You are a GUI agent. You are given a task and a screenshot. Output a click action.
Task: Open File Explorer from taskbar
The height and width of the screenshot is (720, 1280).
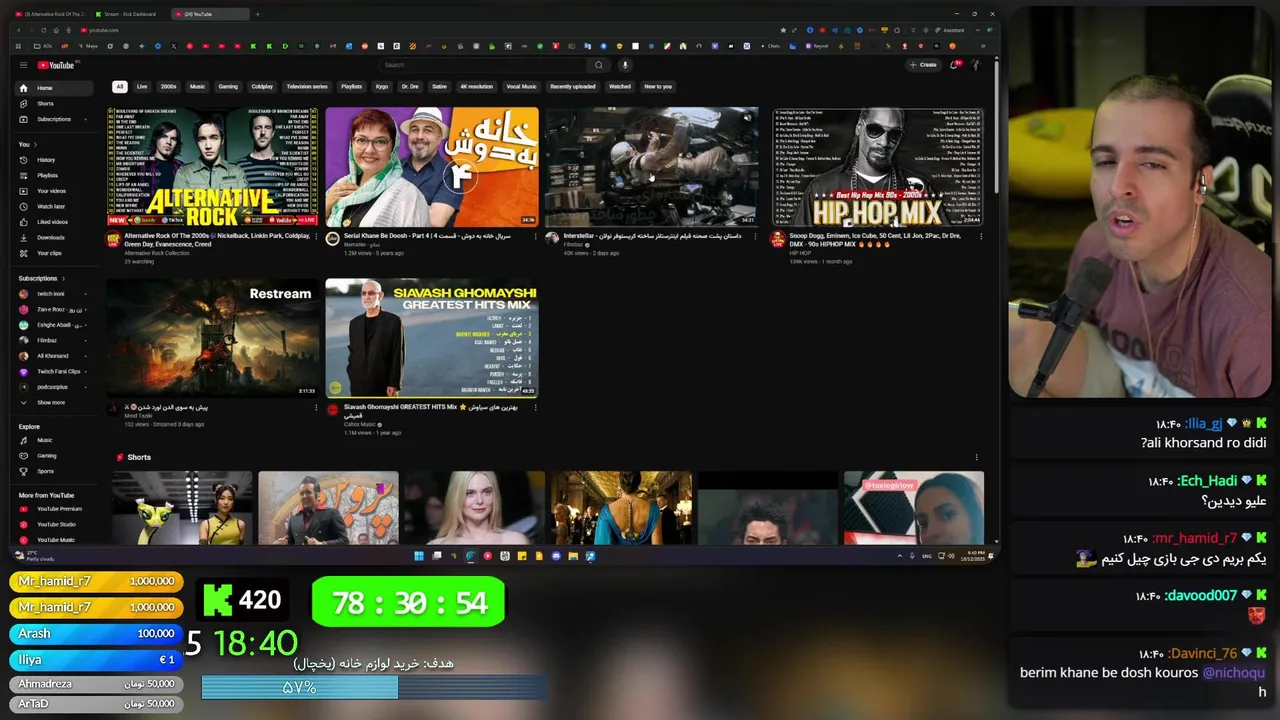click(573, 556)
